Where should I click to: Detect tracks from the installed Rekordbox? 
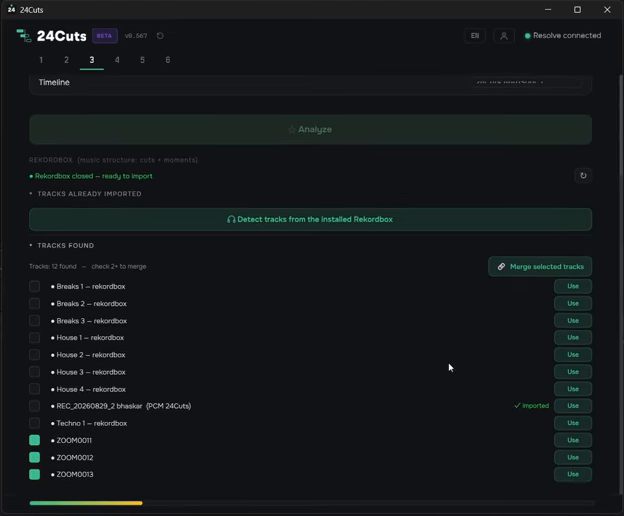tap(310, 220)
